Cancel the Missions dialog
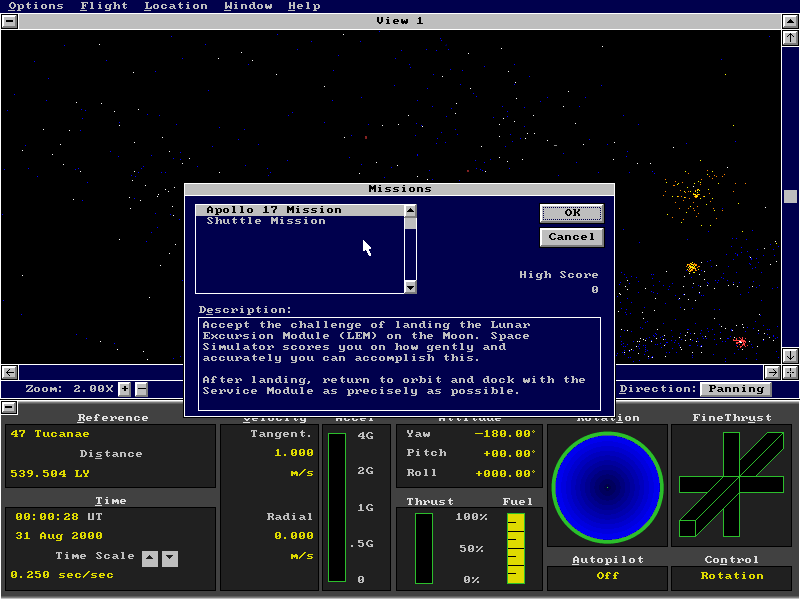This screenshot has height=600, width=800. (x=572, y=237)
